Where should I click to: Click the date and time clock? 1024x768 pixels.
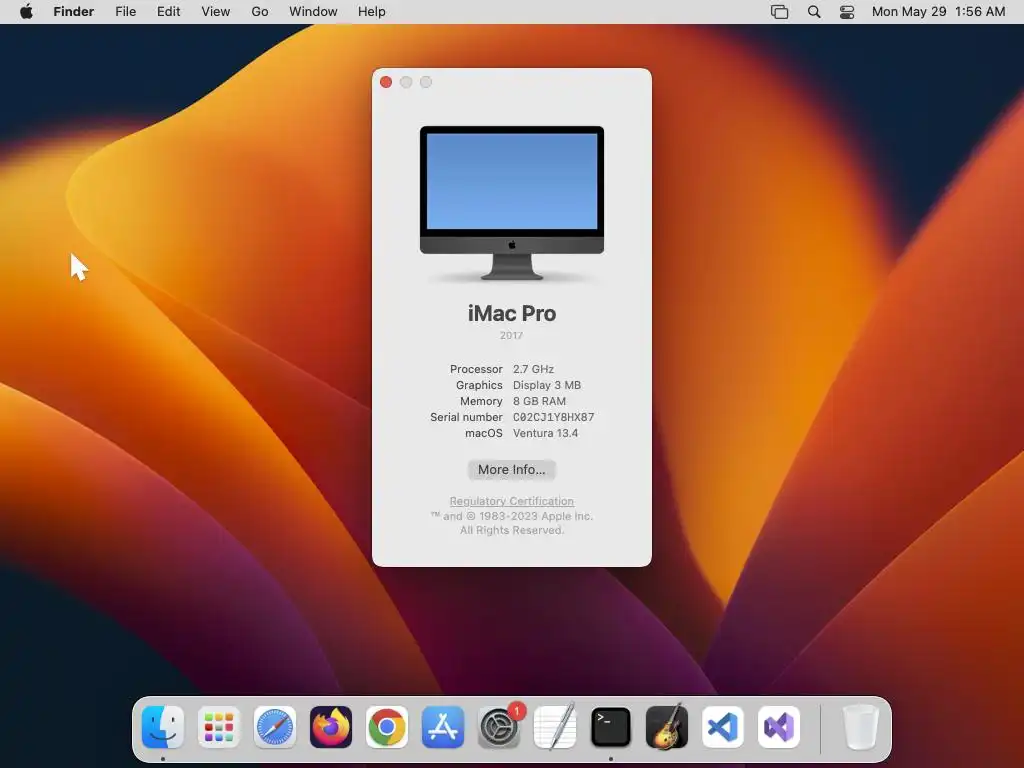click(938, 12)
